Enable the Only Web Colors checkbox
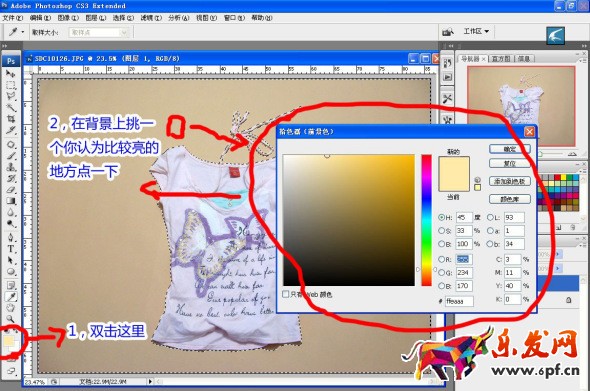The width and height of the screenshot is (590, 391). (x=286, y=294)
